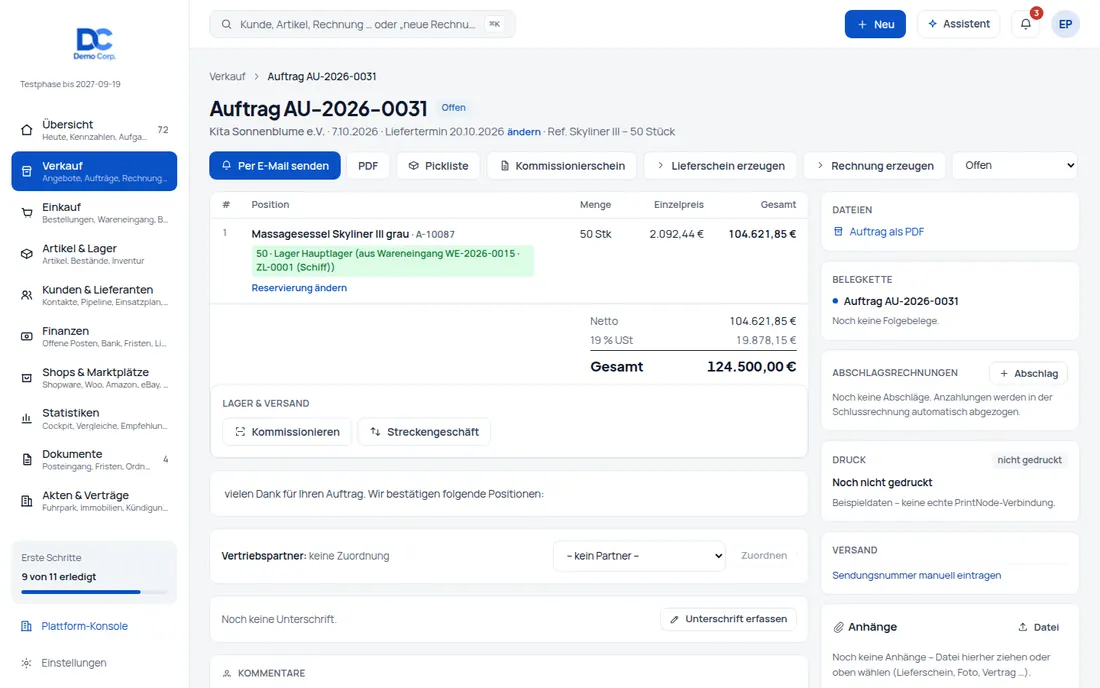Viewport: 1100px width, 688px height.
Task: Open Dokumente in the sidebar
Action: coord(94,460)
